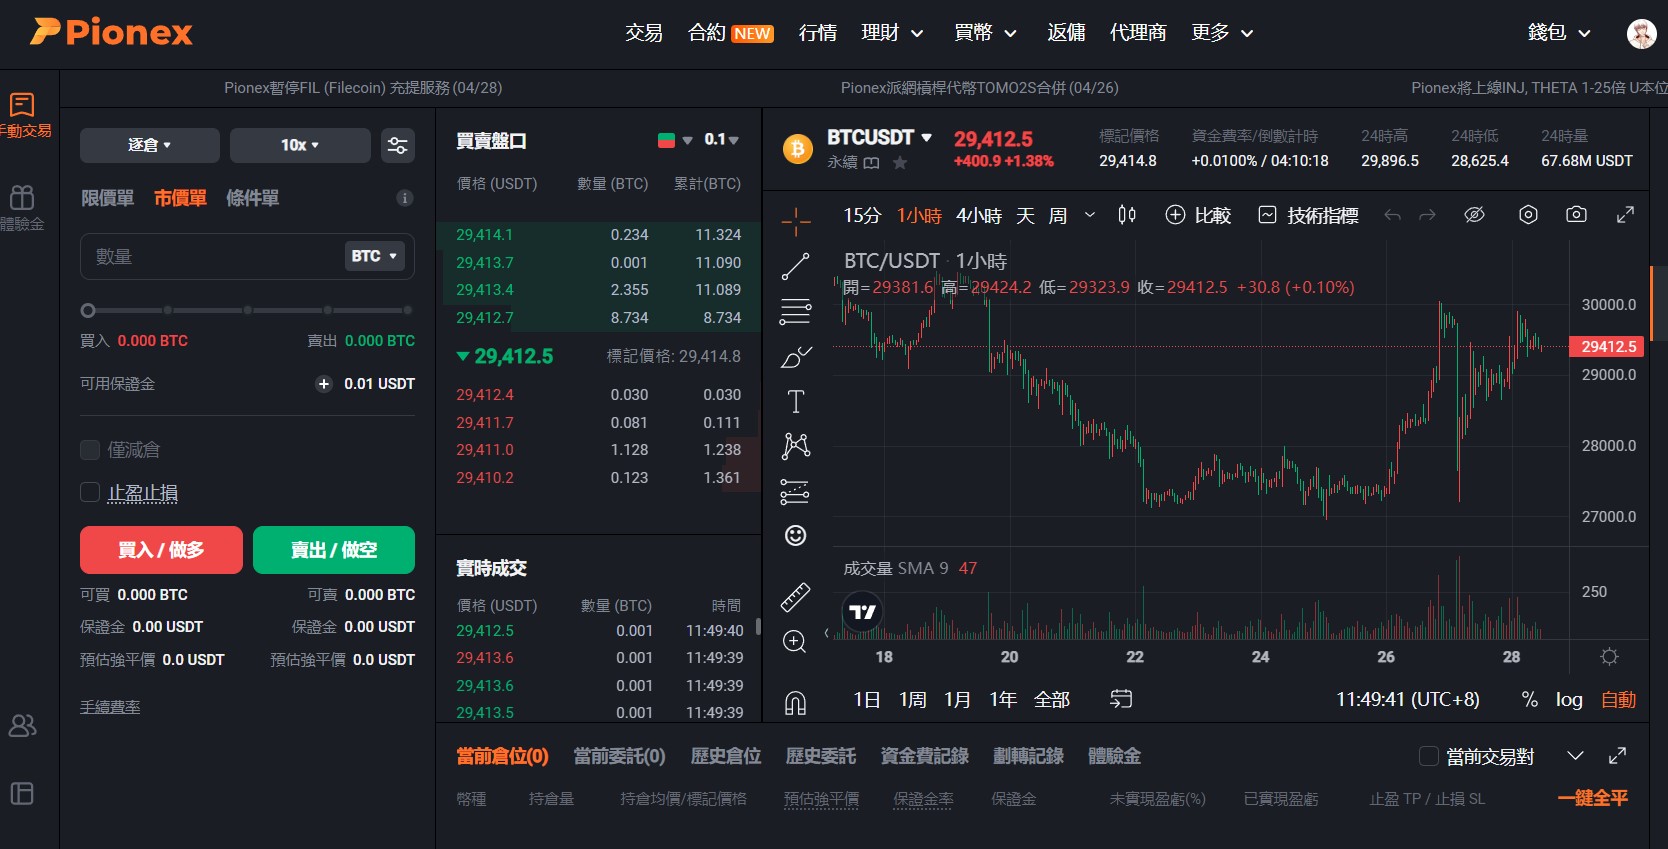Open the funding fee records tab

[x=924, y=756]
